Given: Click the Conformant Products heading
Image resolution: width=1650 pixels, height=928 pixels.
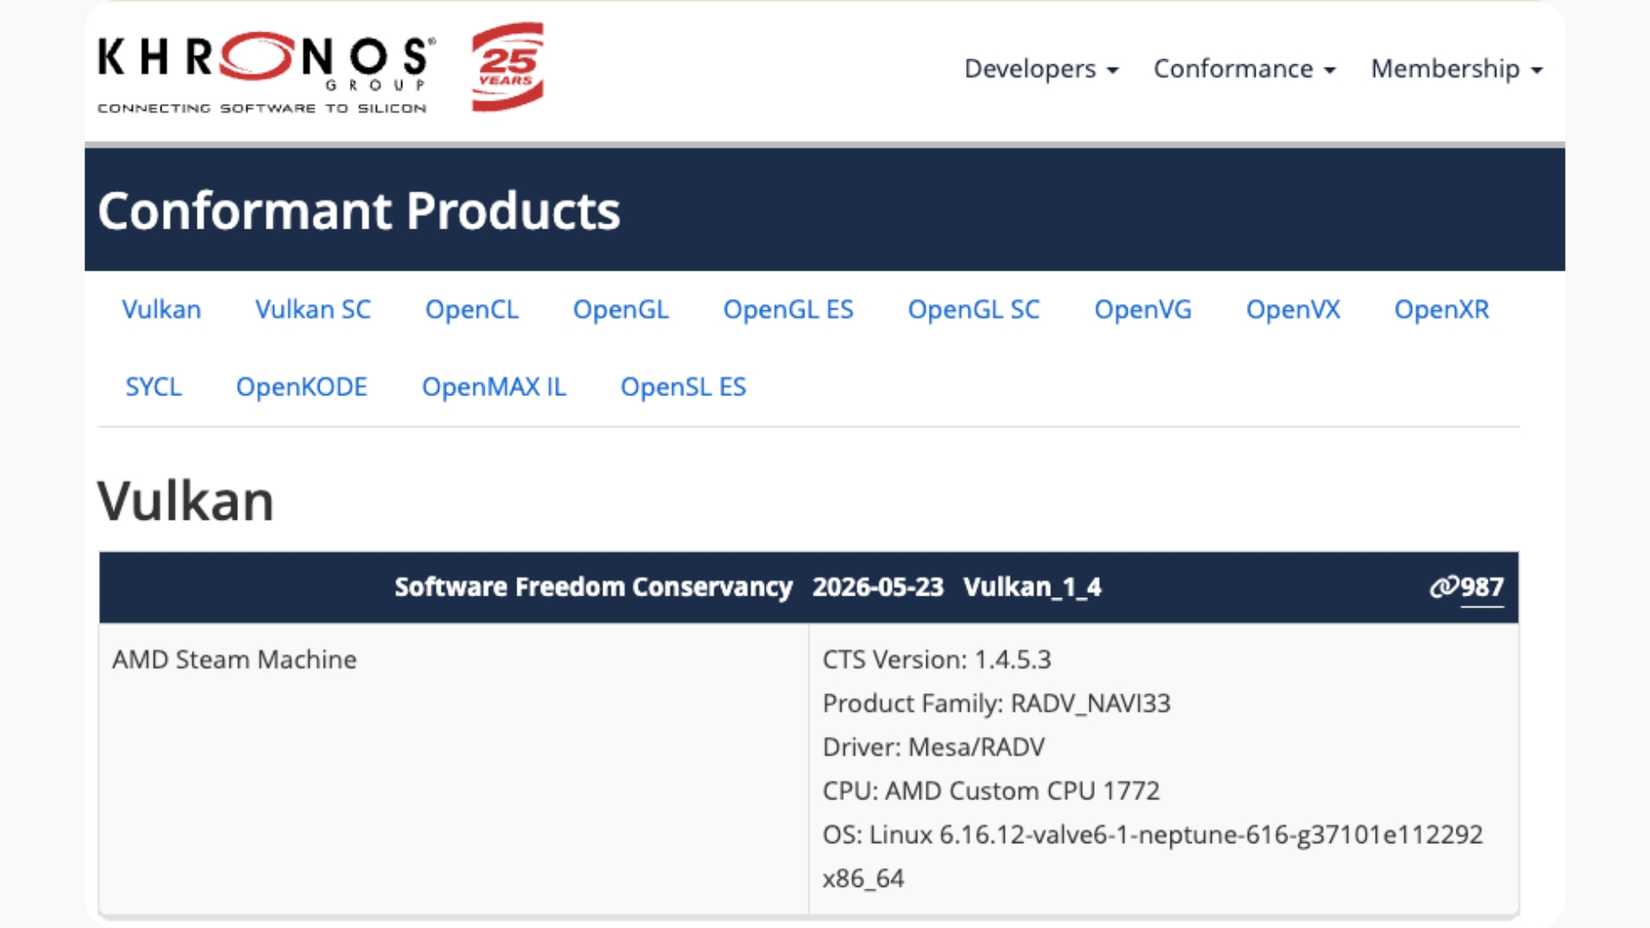Looking at the screenshot, I should point(359,211).
